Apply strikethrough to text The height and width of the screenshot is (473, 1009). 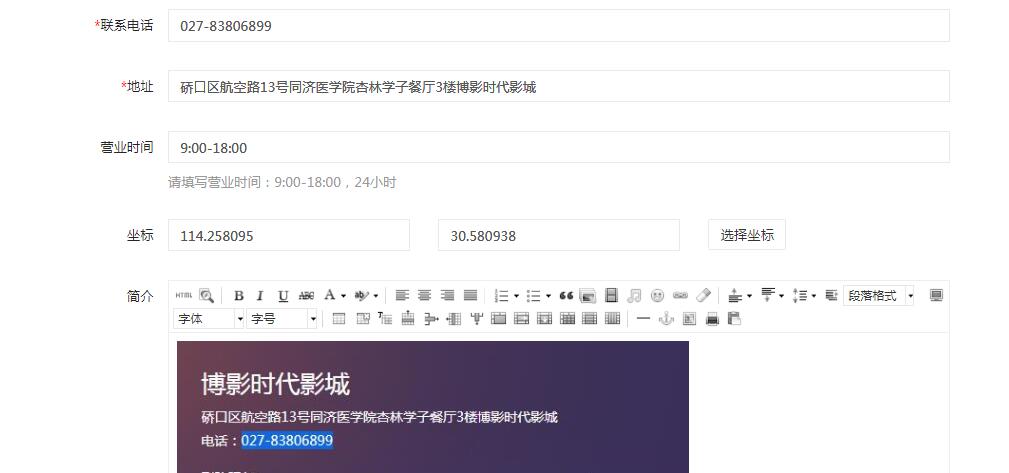pyautogui.click(x=306, y=296)
